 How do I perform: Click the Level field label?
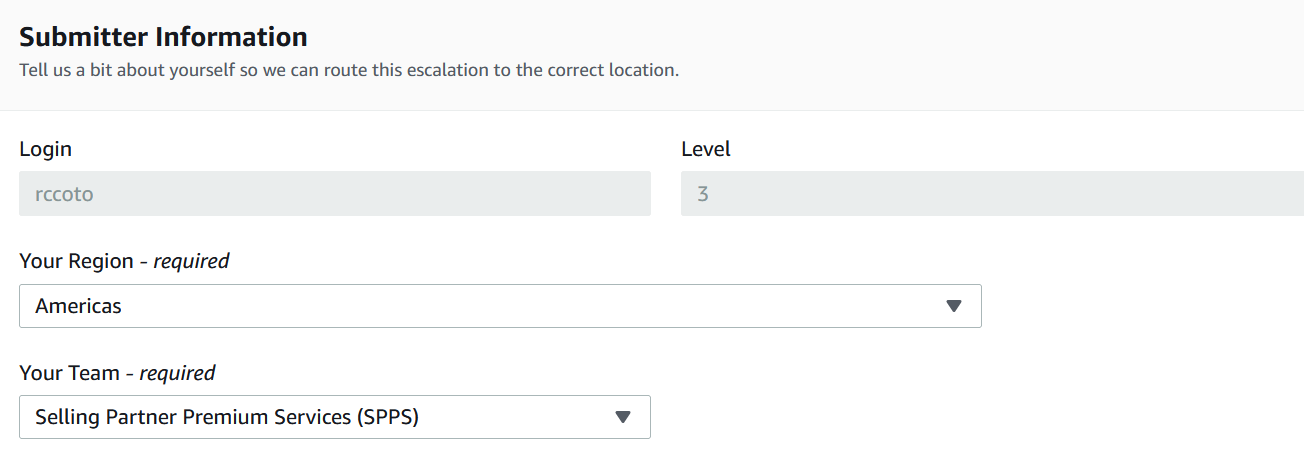tap(706, 150)
